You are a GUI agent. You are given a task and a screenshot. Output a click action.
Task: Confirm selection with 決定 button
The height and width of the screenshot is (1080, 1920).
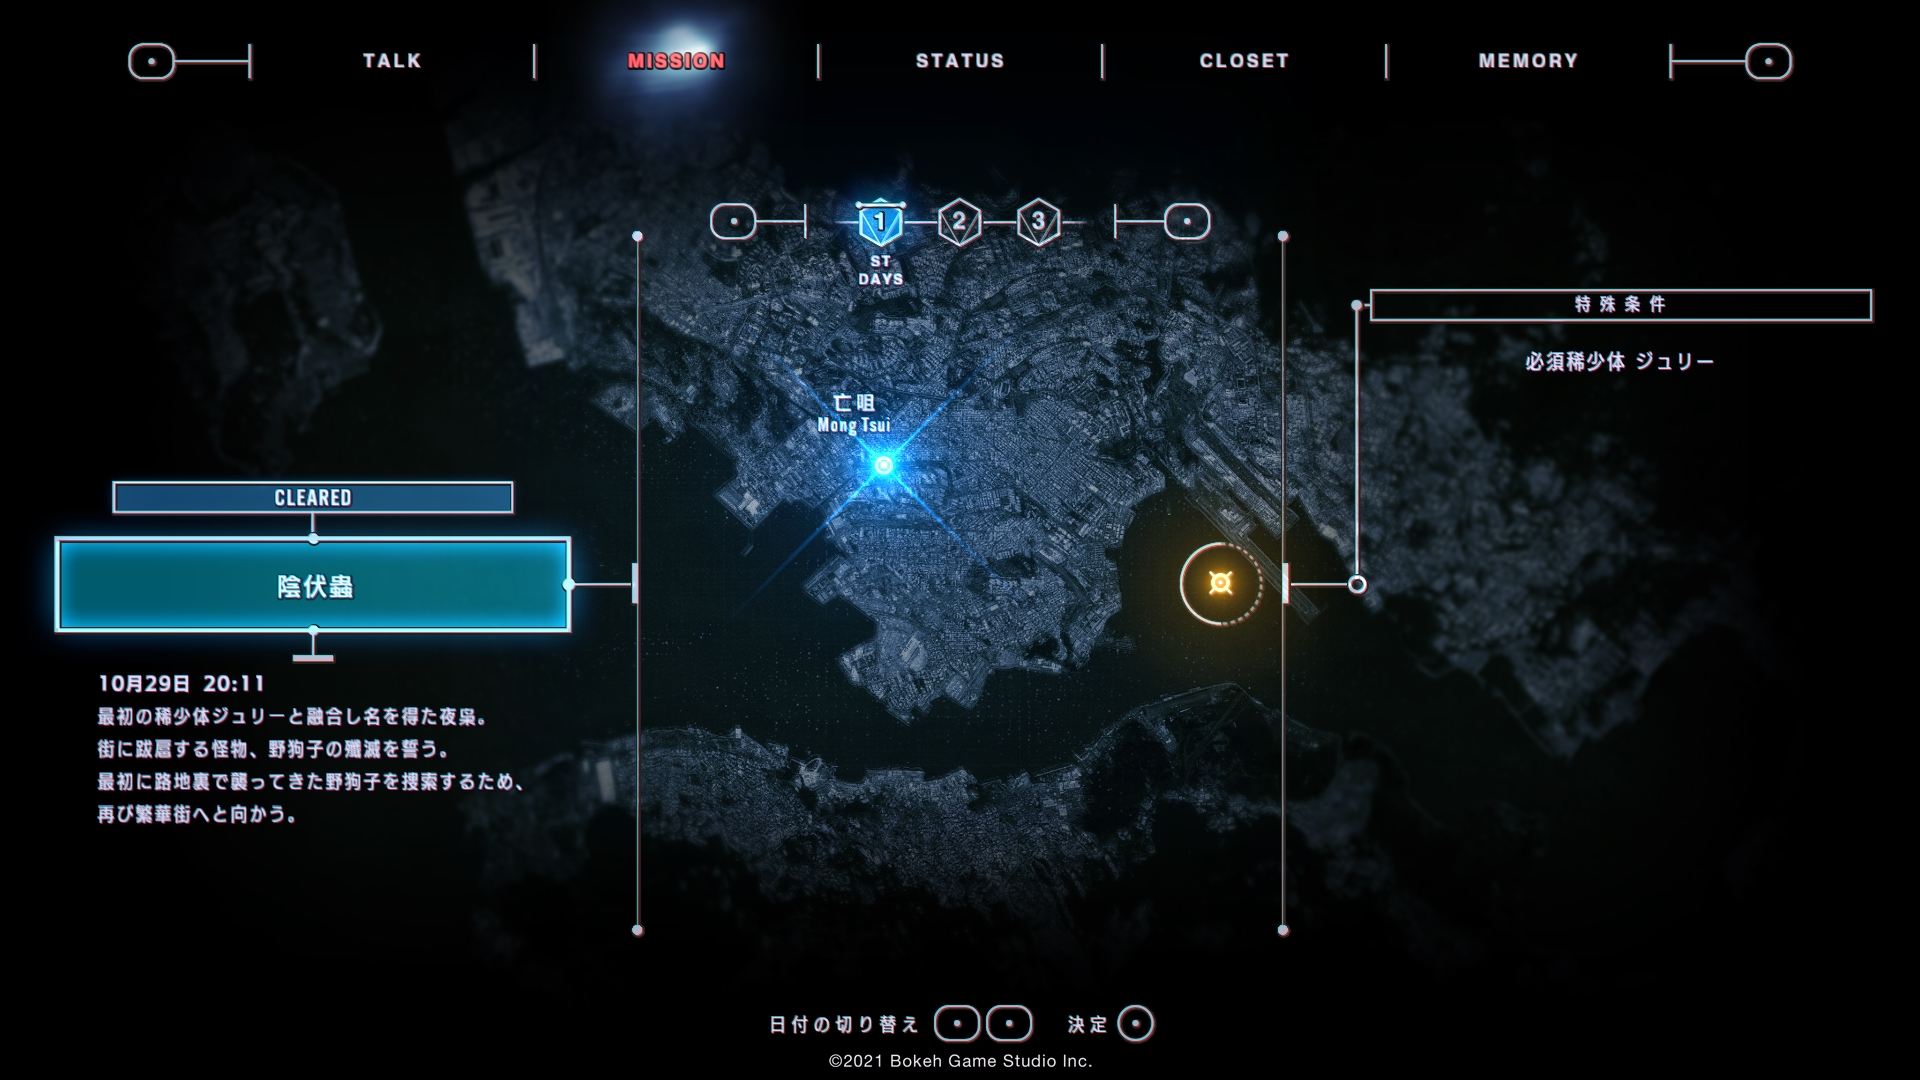pos(1135,1022)
